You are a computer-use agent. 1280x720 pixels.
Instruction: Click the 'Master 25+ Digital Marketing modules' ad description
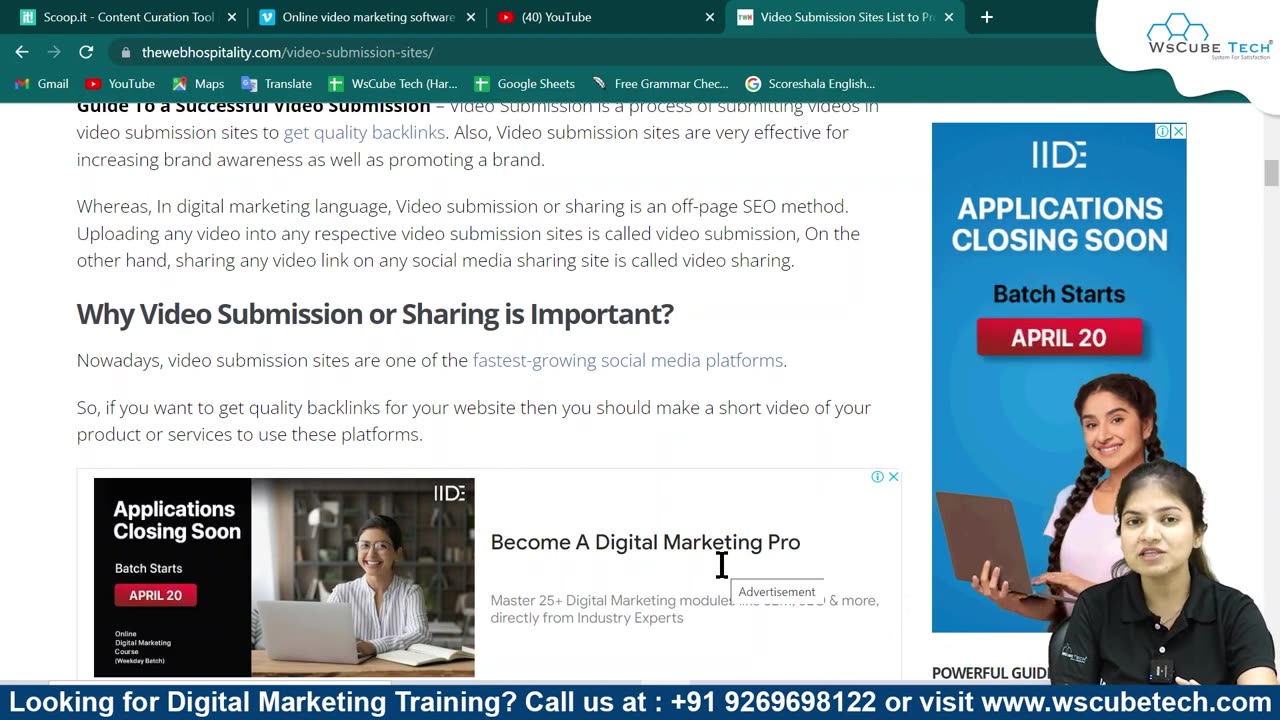(x=684, y=609)
